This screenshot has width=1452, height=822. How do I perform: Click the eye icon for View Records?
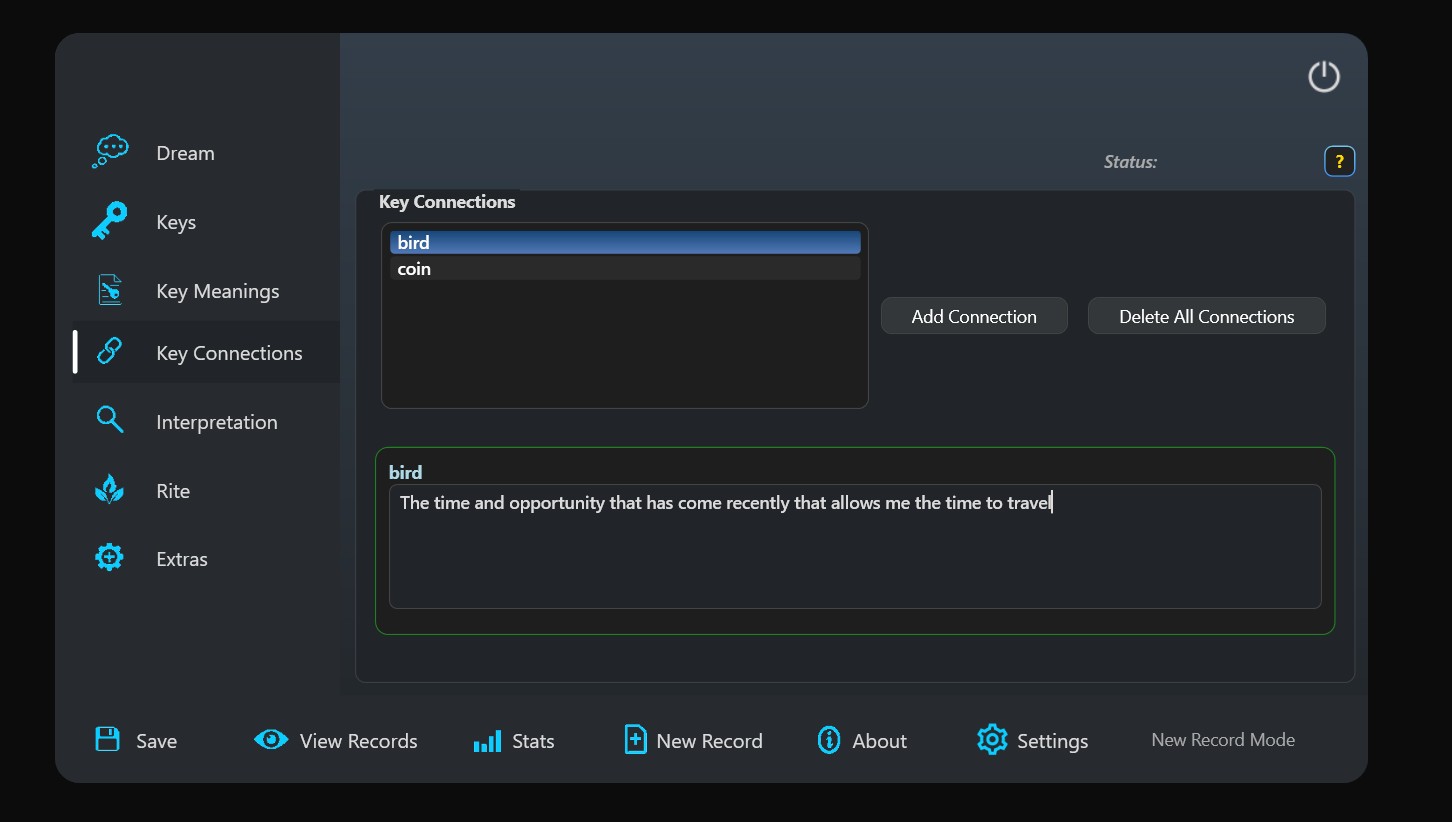click(x=271, y=739)
